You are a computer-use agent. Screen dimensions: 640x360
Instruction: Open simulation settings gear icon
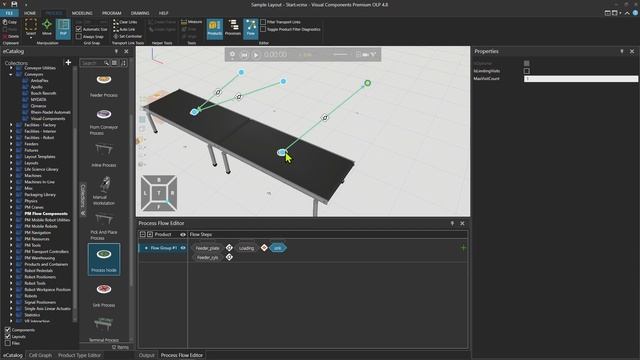coord(232,54)
